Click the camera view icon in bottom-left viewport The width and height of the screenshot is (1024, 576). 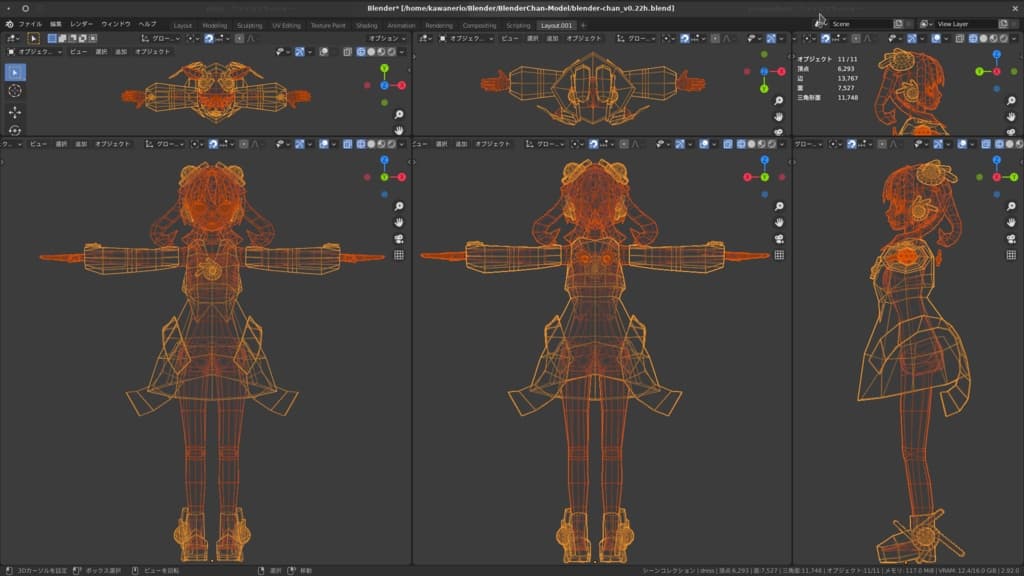[x=398, y=238]
